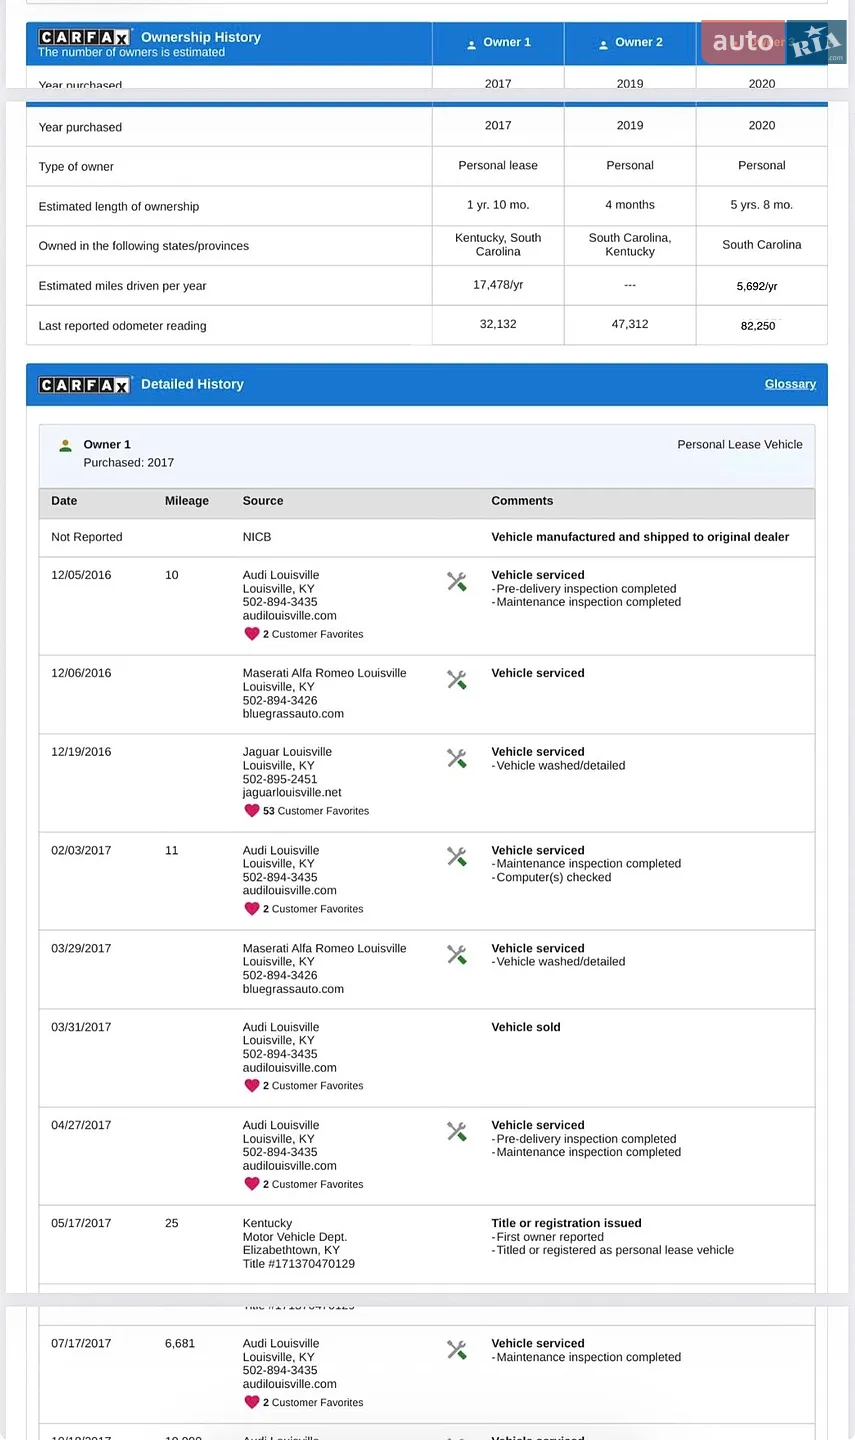Open audilouisville.com link in 12/05/2016 row
The width and height of the screenshot is (855, 1440).
[290, 616]
